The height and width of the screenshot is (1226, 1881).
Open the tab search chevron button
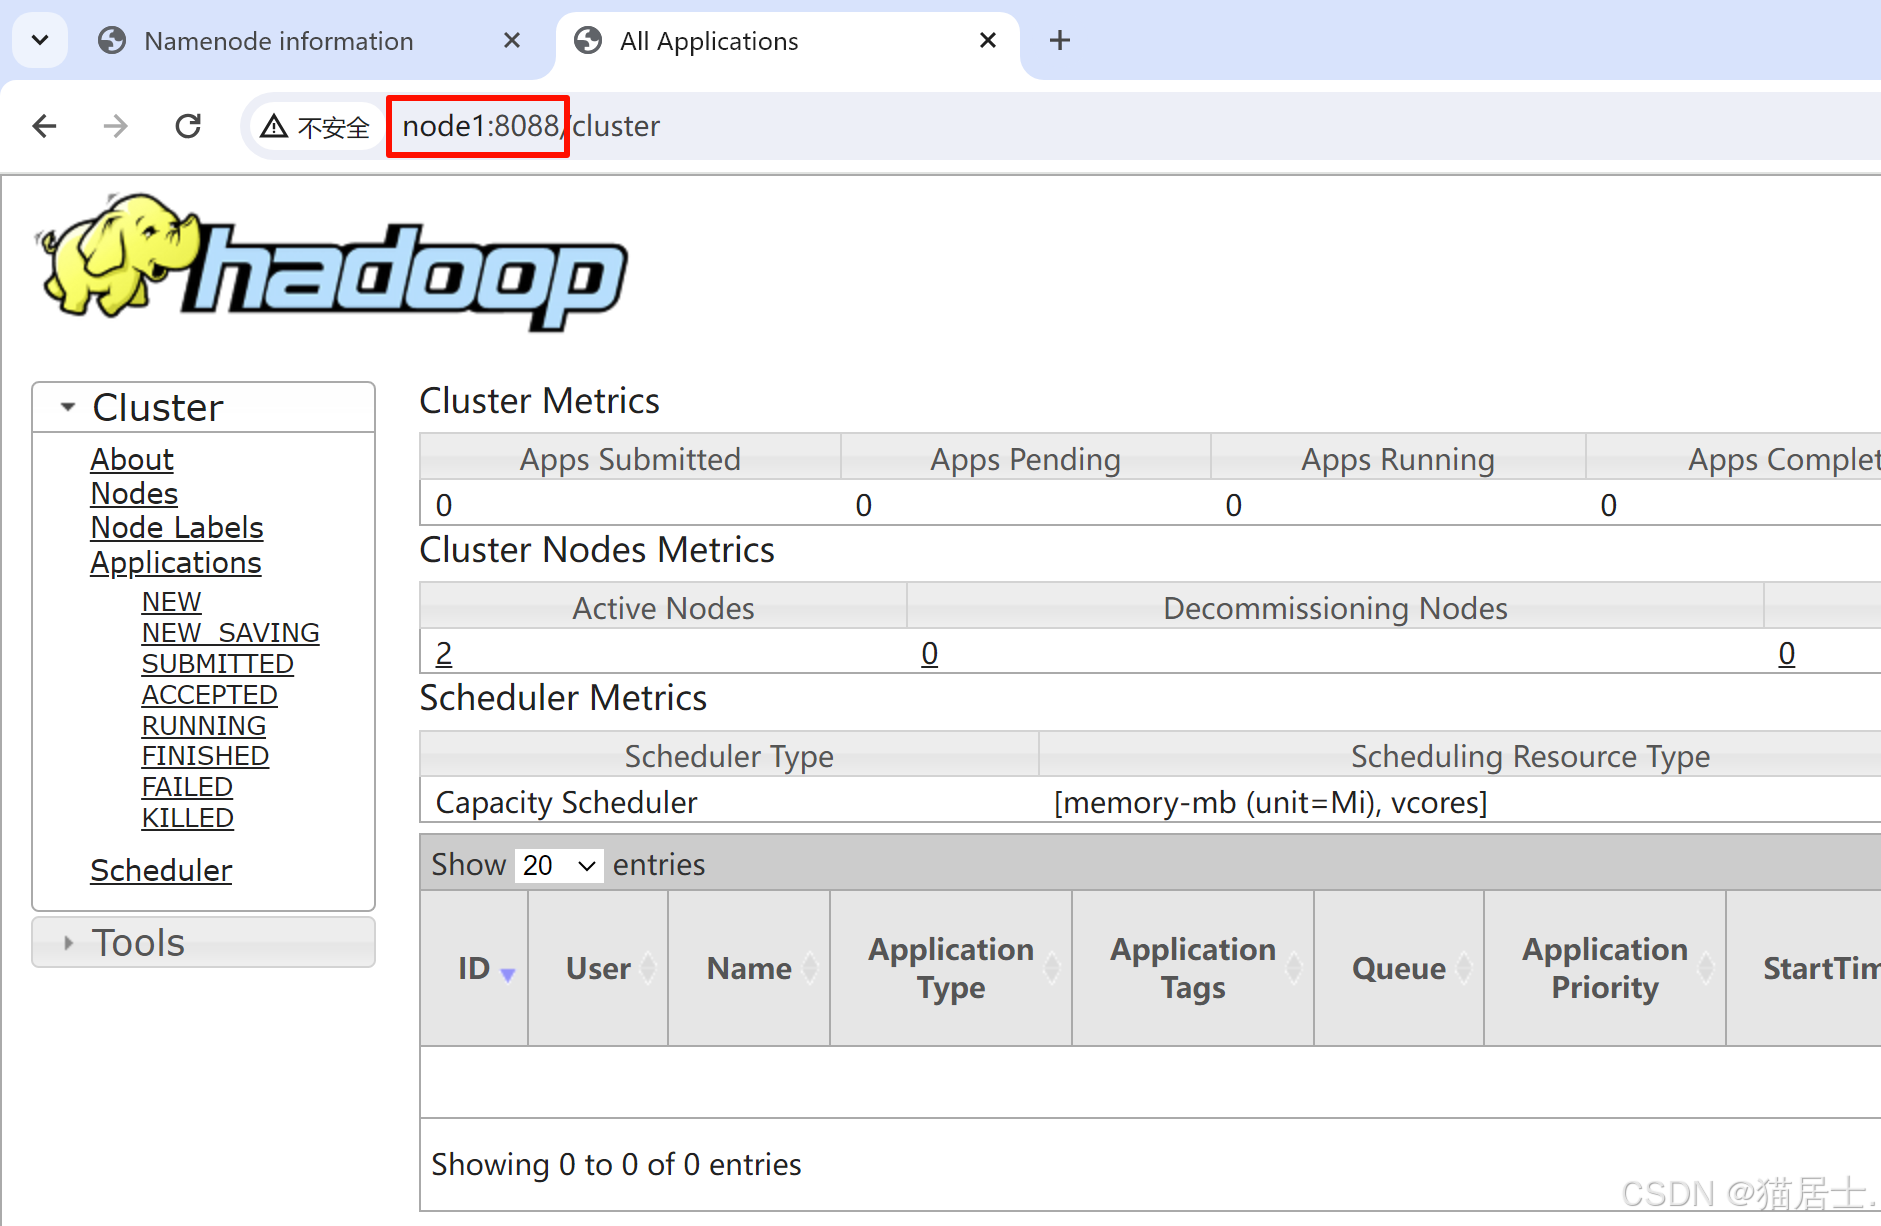(x=40, y=40)
